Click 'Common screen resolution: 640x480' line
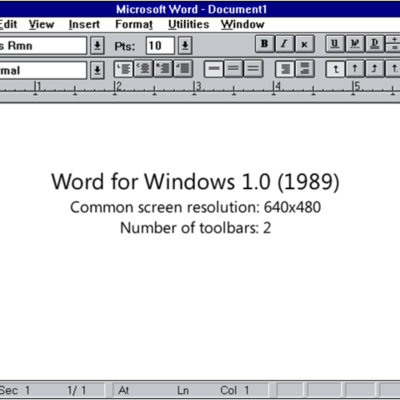 click(195, 207)
